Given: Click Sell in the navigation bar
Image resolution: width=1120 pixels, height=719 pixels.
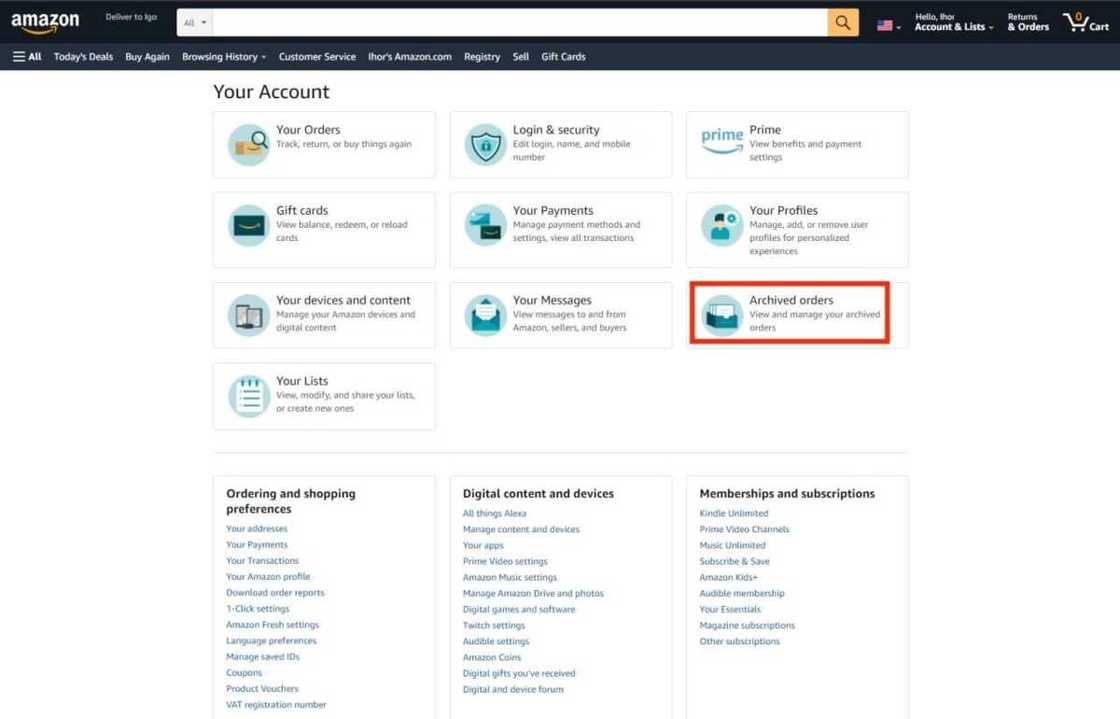Looking at the screenshot, I should [521, 56].
